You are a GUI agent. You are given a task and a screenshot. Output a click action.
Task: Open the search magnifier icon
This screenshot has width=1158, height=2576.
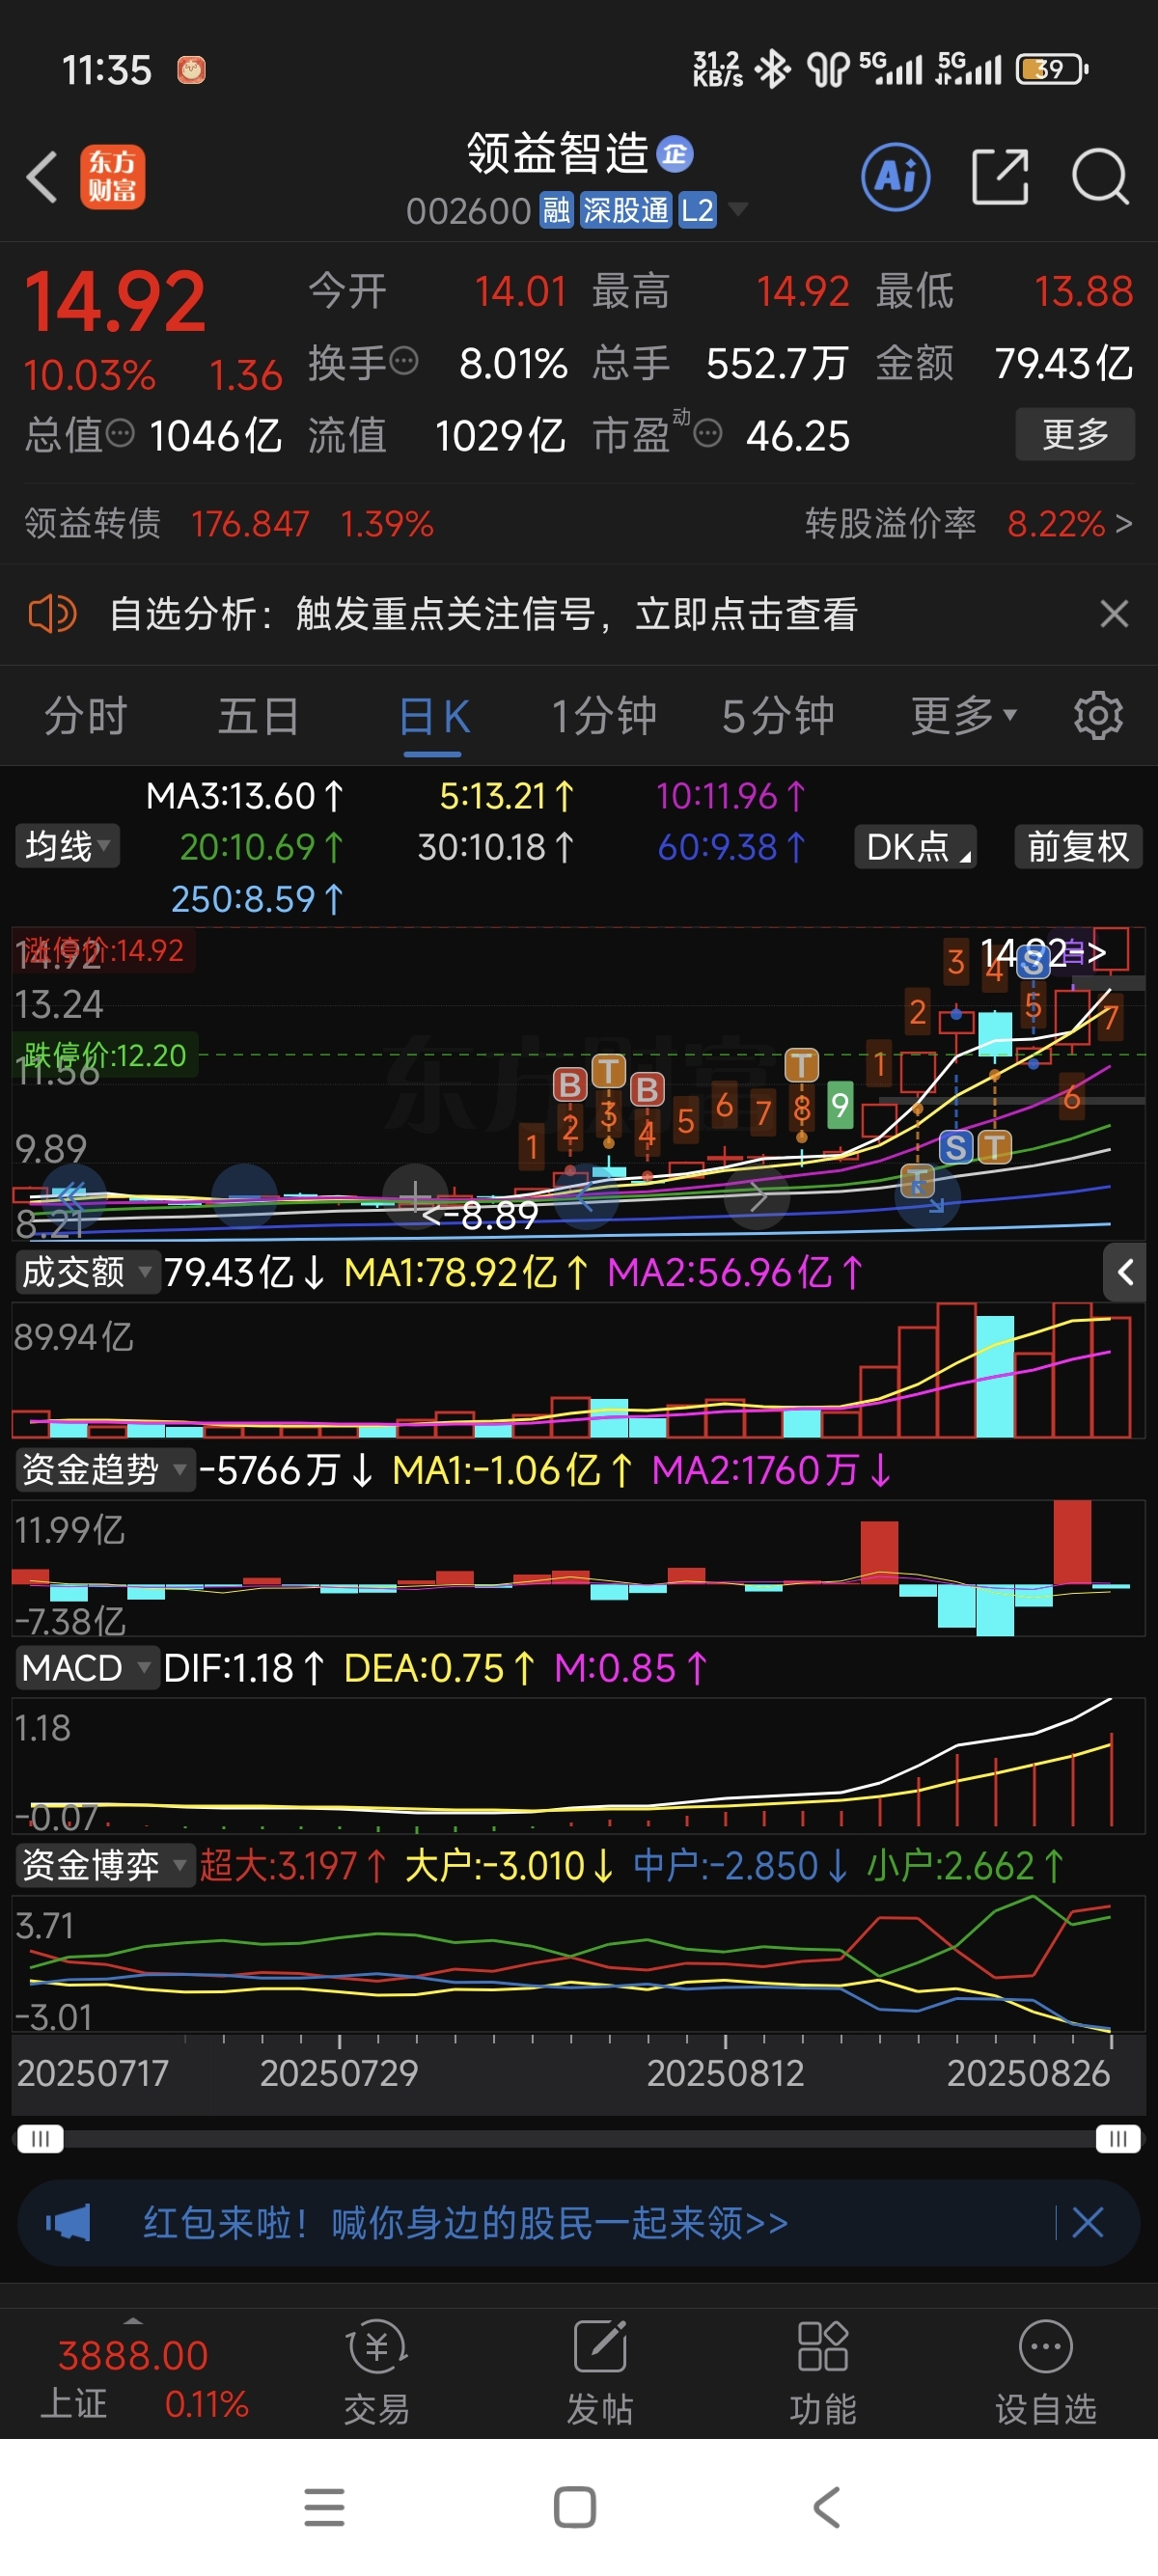coord(1100,177)
